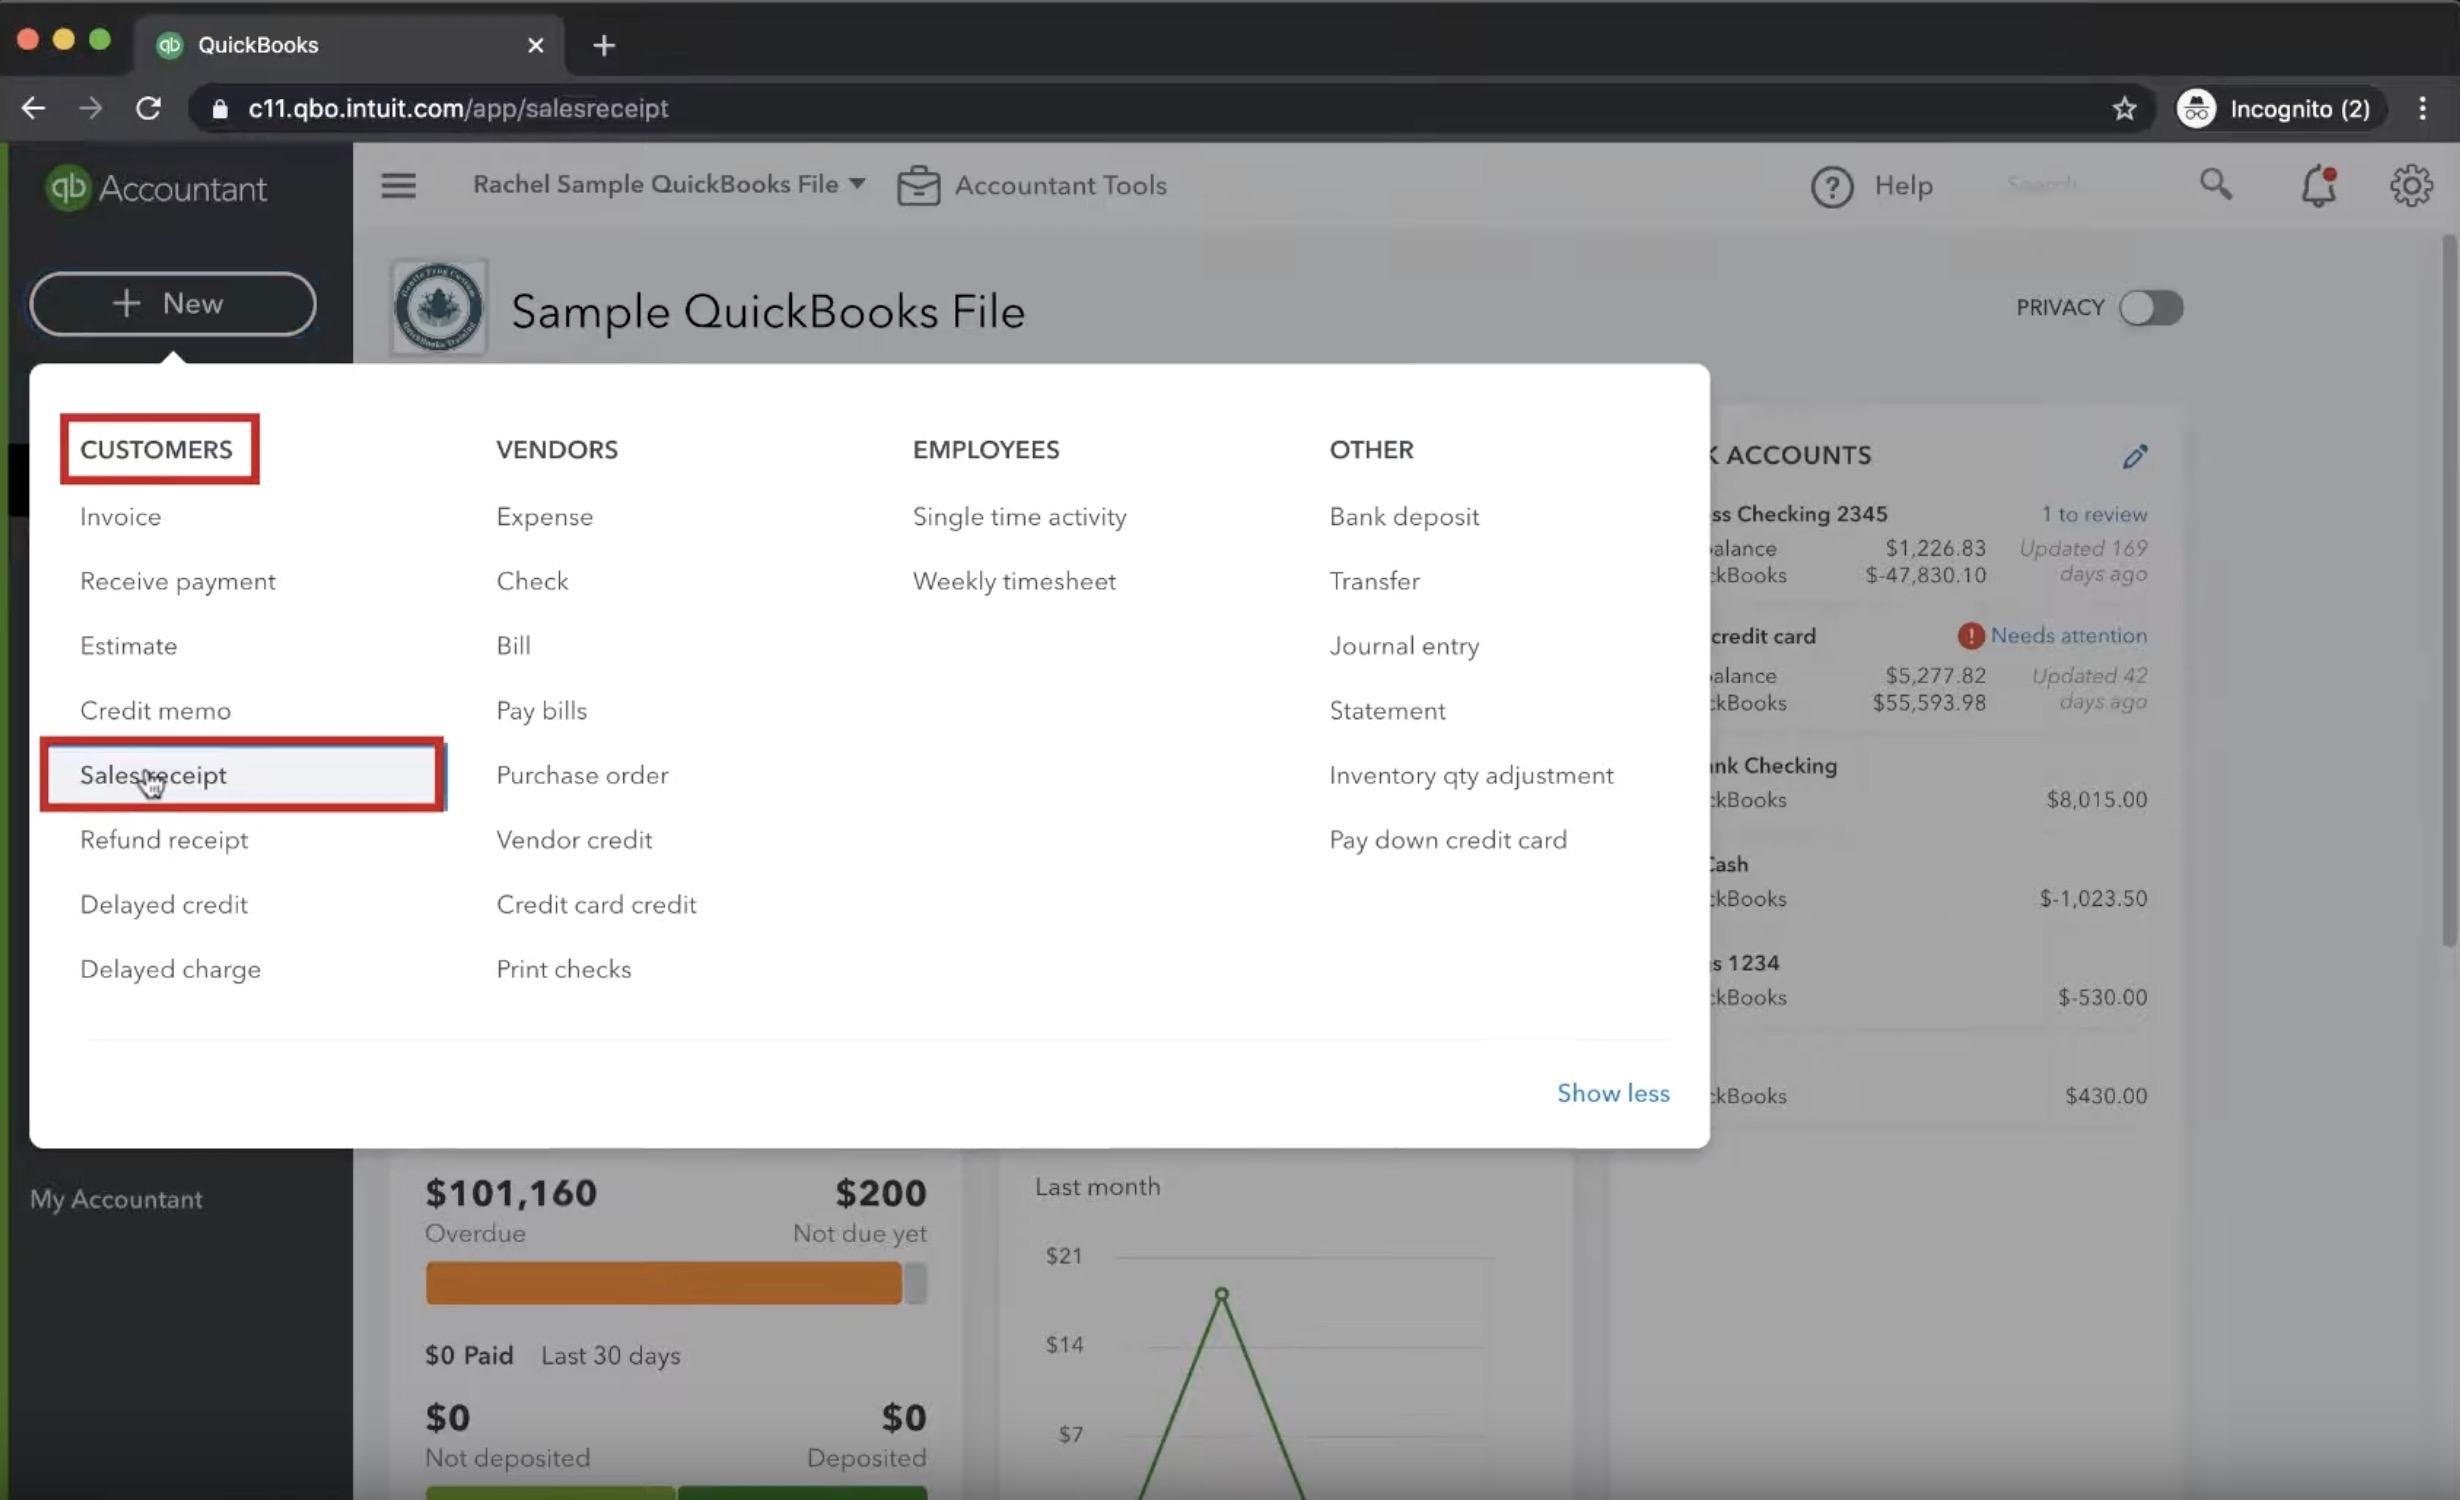Select Invoice from Customers list
Viewport: 2460px width, 1500px height.
click(120, 516)
